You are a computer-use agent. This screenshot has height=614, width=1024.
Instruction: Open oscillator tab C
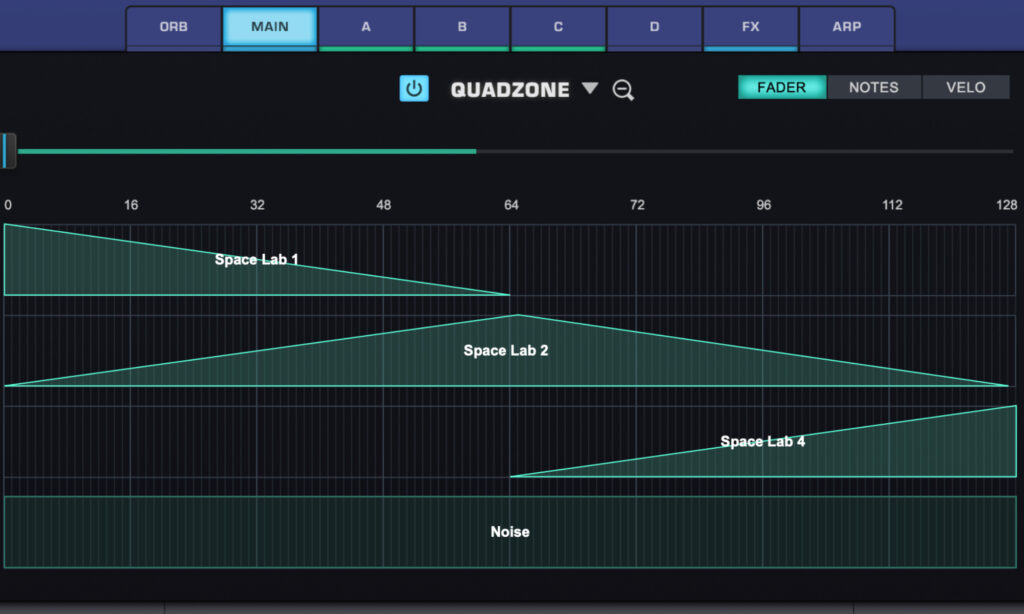click(x=557, y=27)
